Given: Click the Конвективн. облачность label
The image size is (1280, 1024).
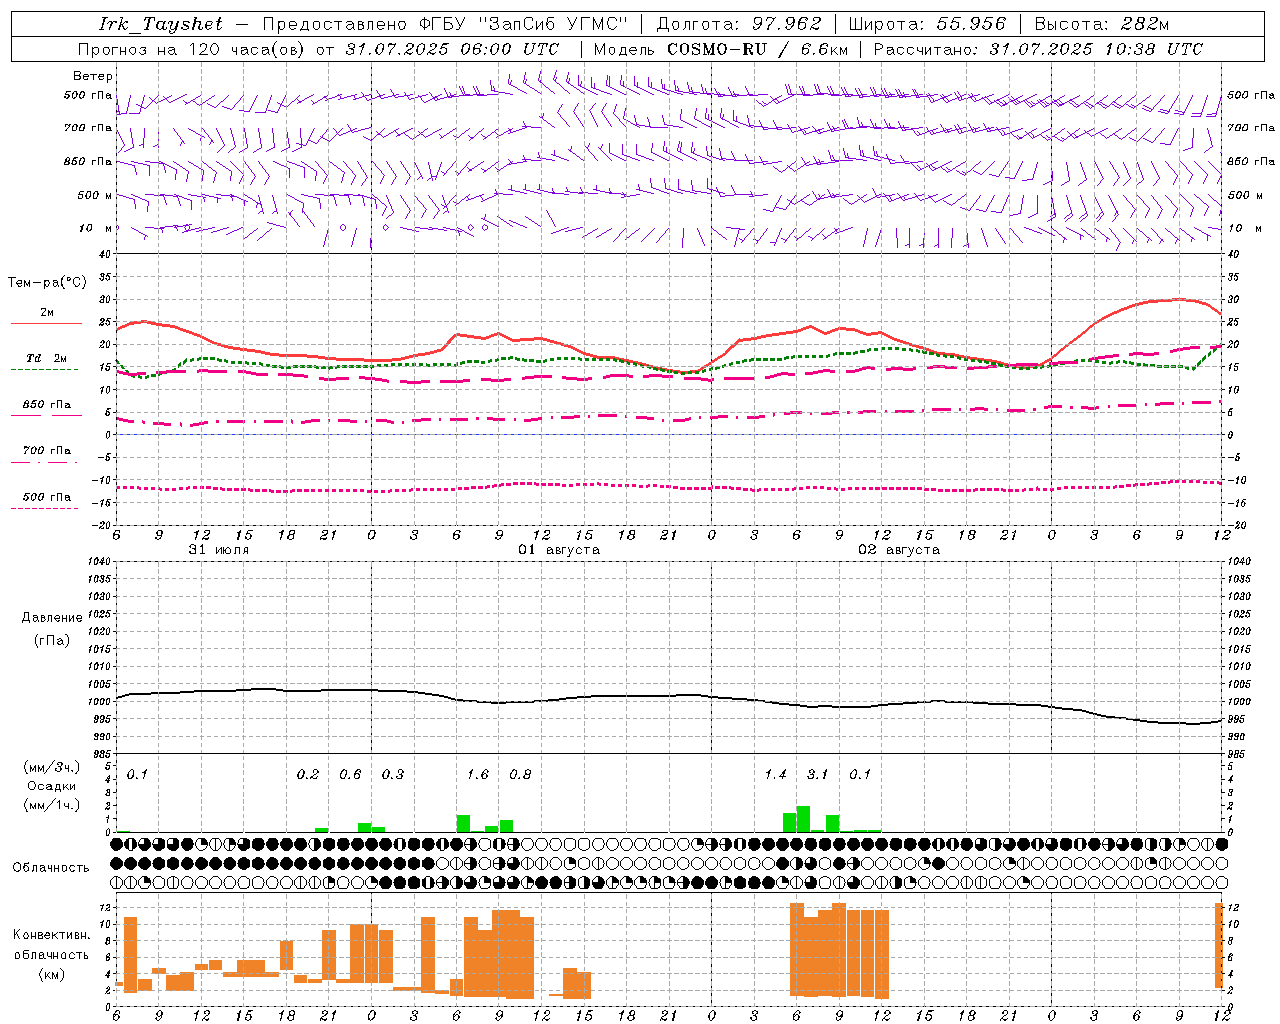Looking at the screenshot, I should coord(51,945).
